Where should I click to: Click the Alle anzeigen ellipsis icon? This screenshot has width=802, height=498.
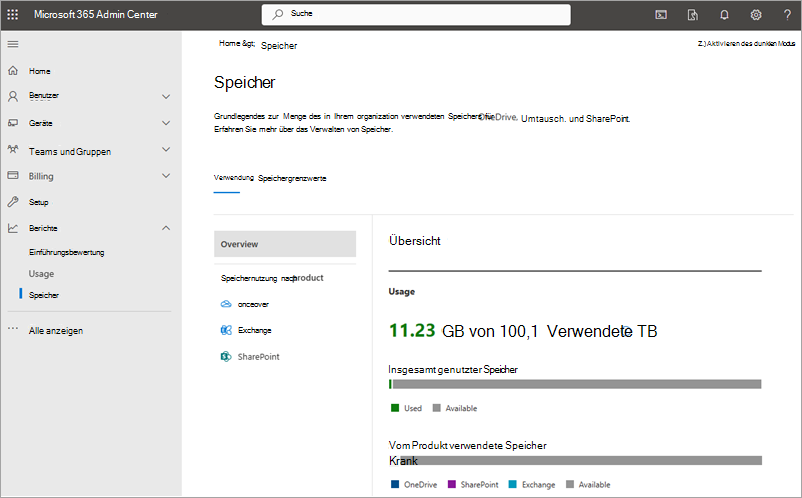coord(13,328)
